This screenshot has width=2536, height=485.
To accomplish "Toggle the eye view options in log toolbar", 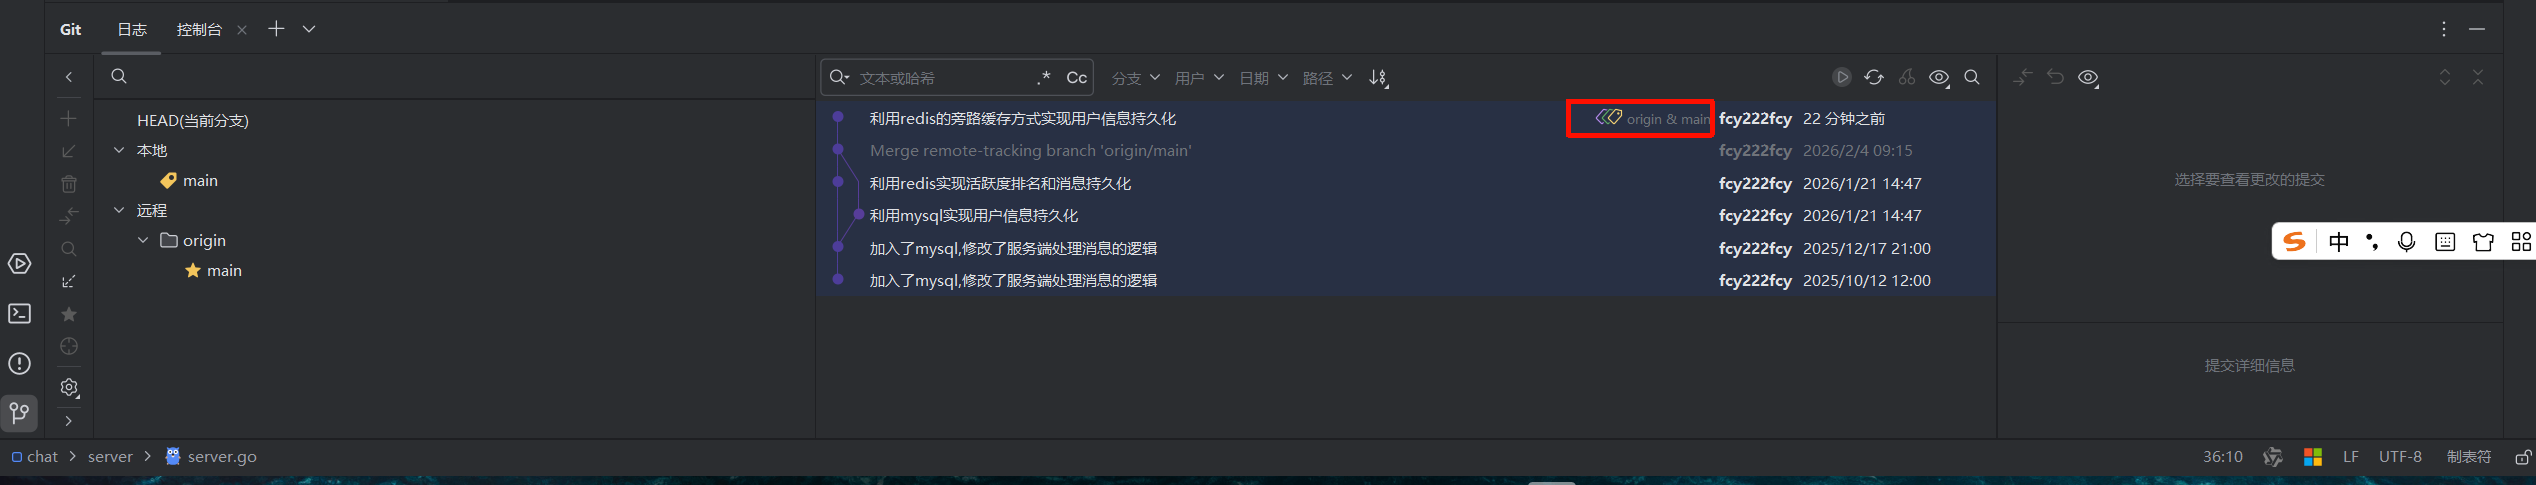I will [1939, 77].
